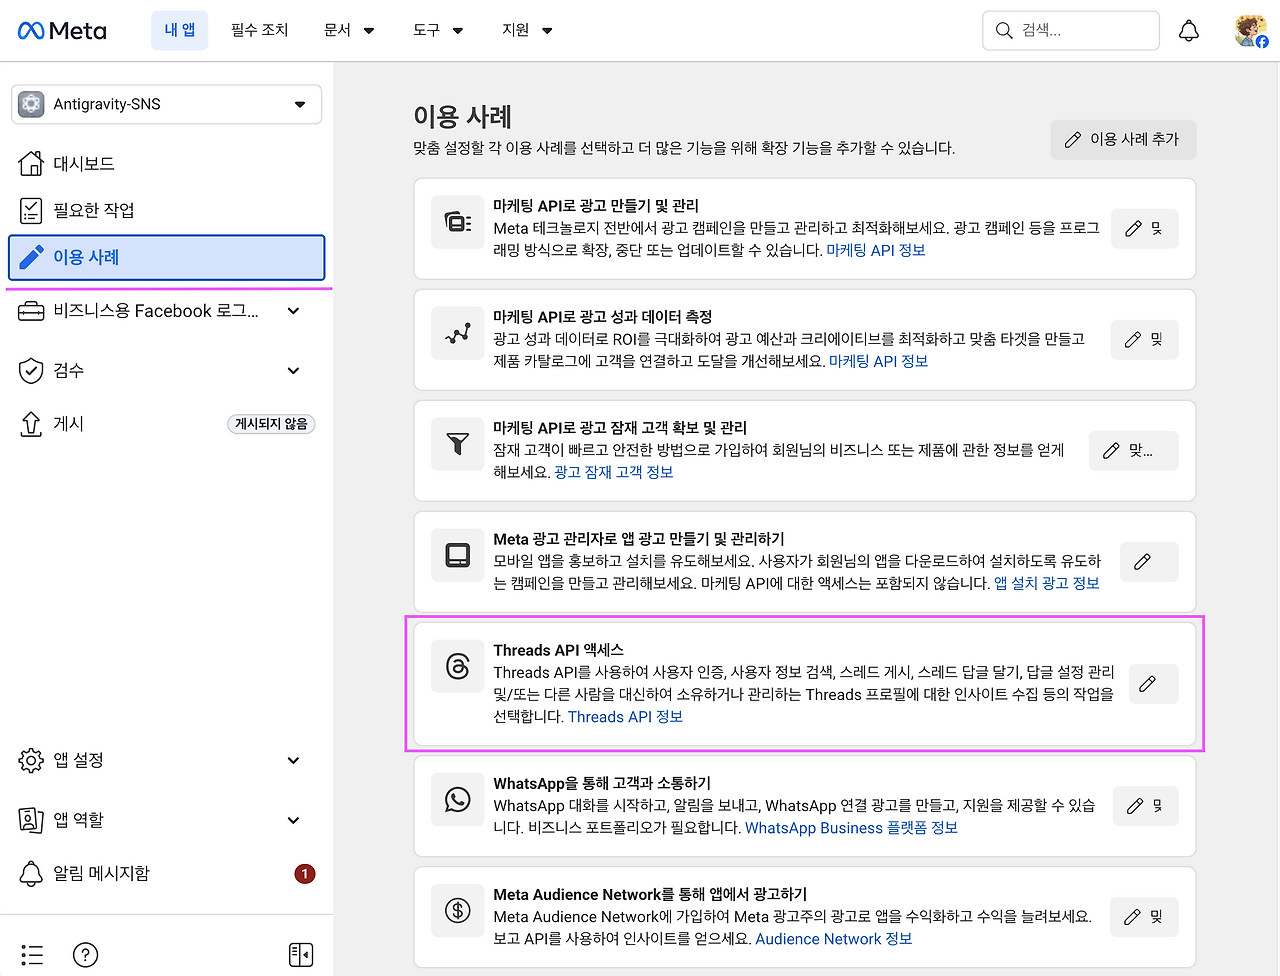Customize the WhatsApp use case
Screen dimensions: 1280x976
(x=1146, y=806)
